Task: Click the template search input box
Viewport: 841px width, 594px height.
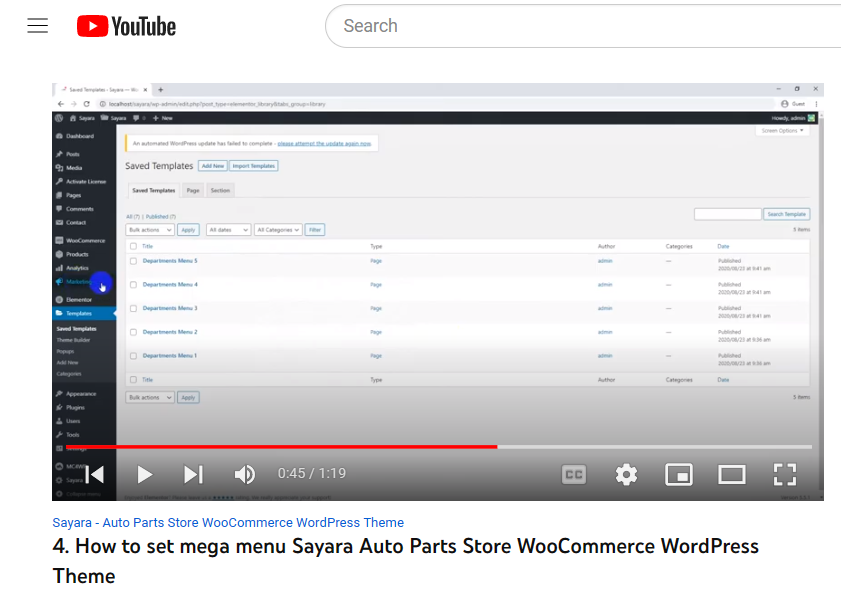Action: (728, 214)
